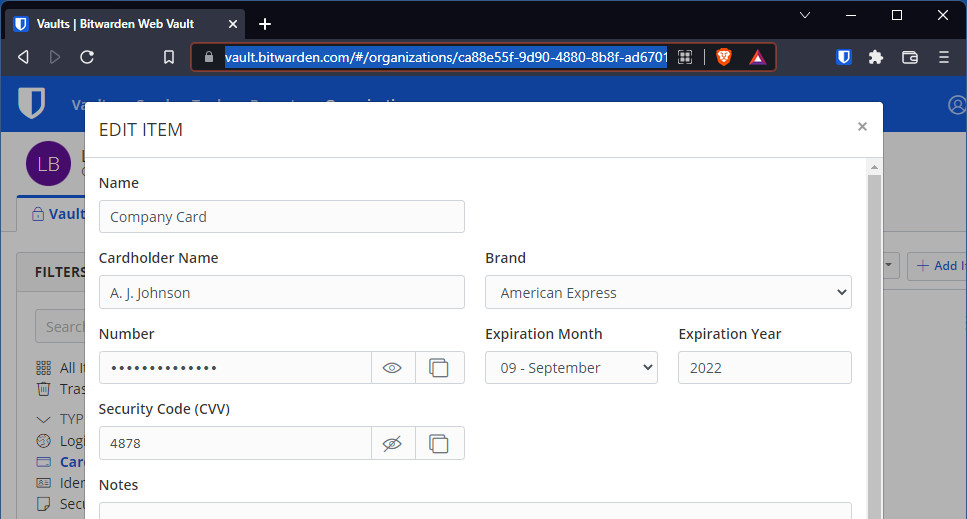The height and width of the screenshot is (519, 967).
Task: Click the Name input field
Action: coord(282,217)
